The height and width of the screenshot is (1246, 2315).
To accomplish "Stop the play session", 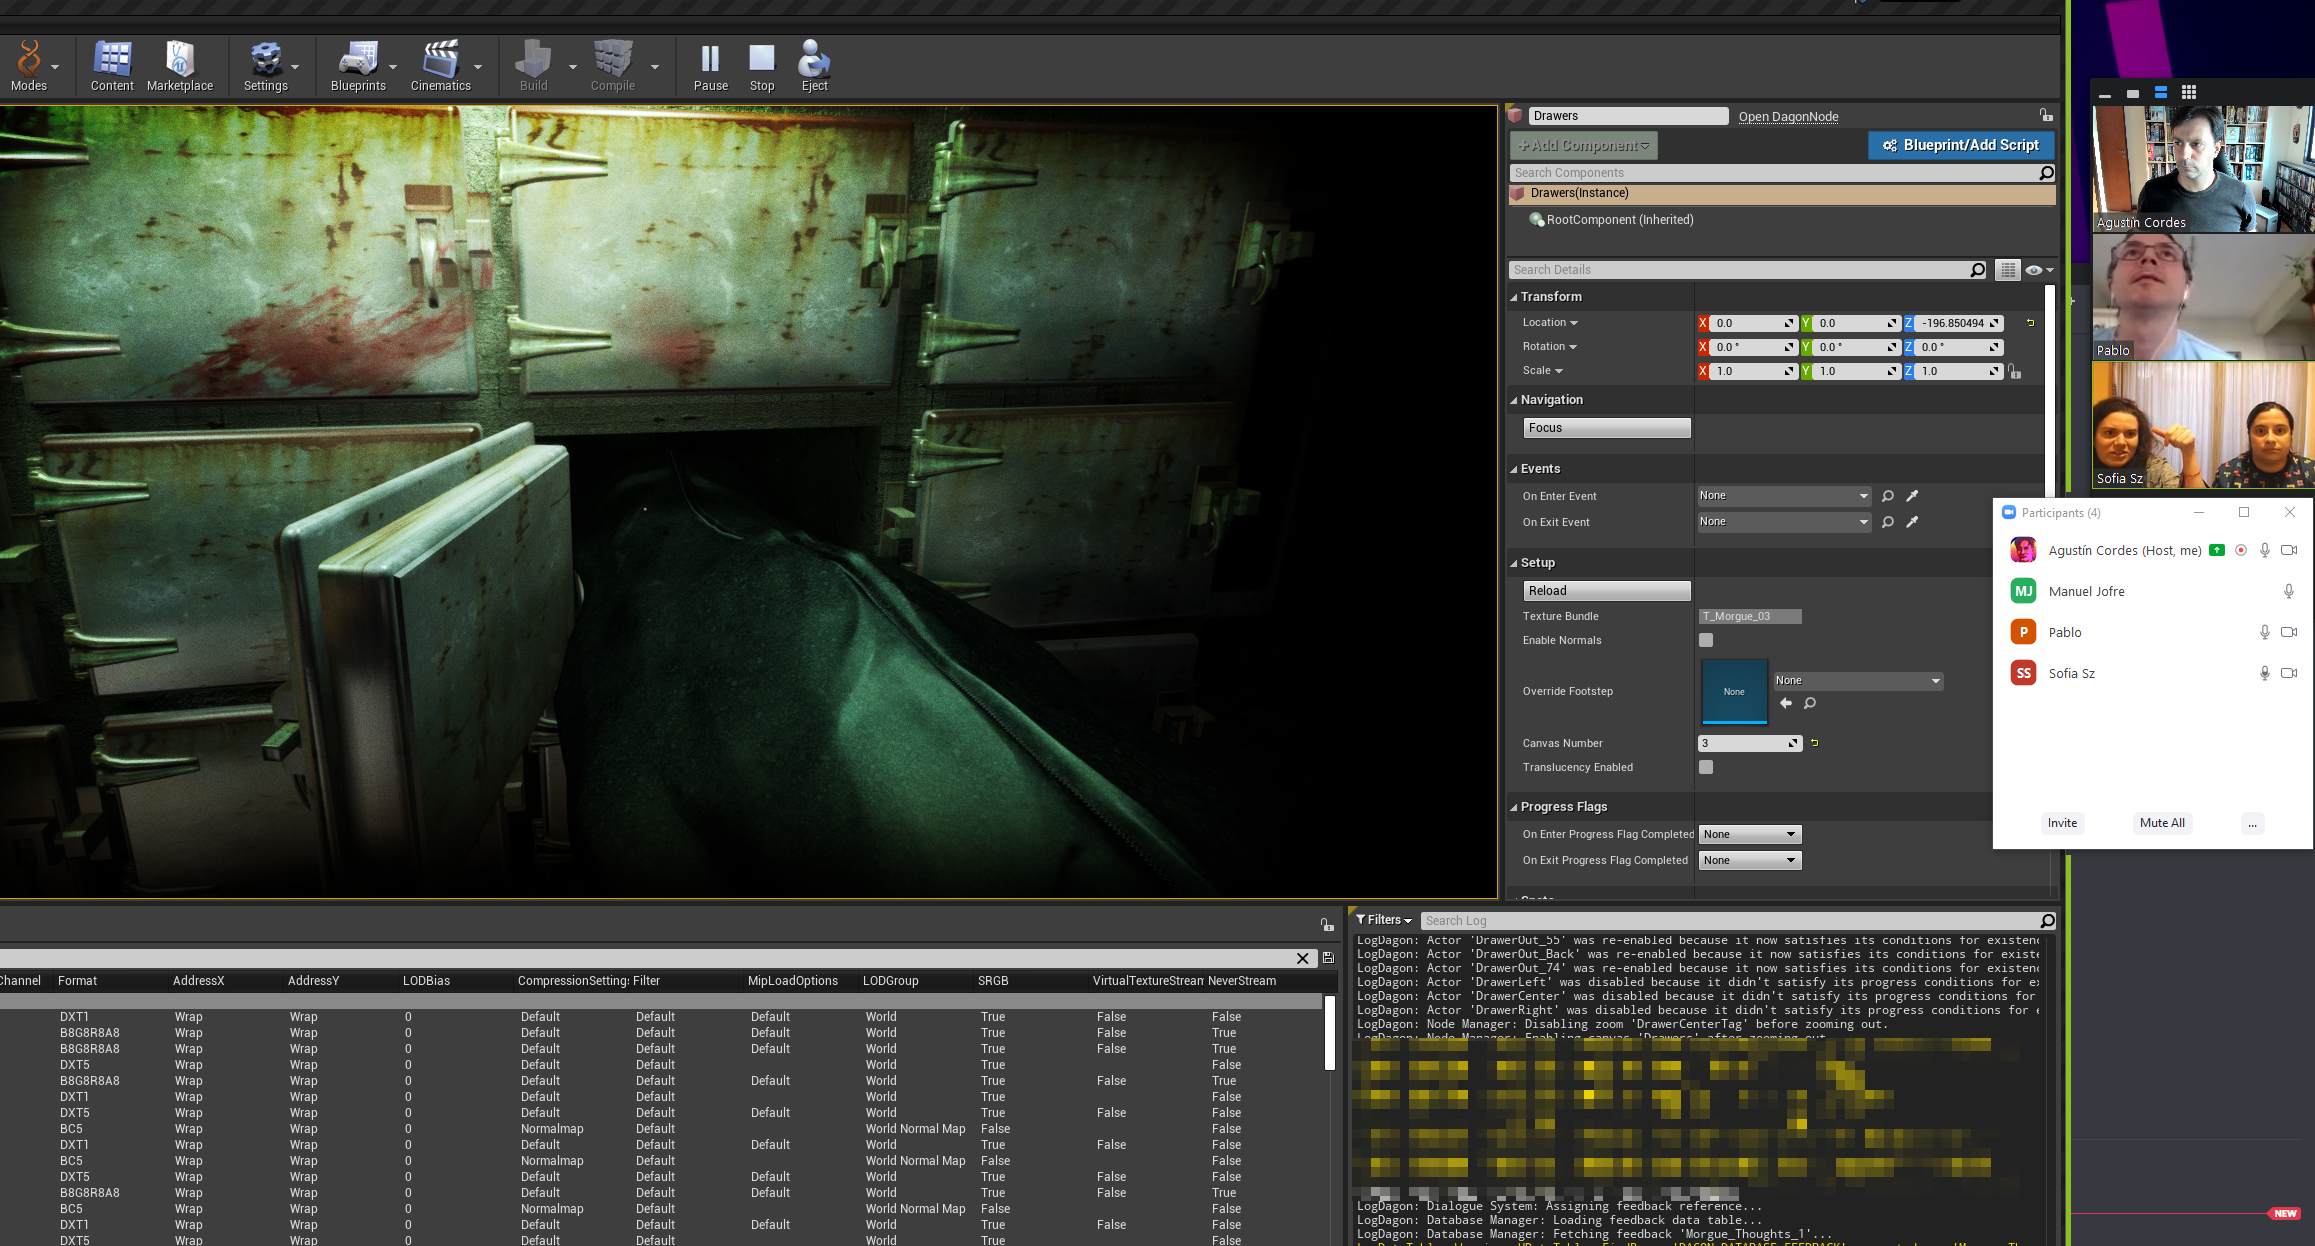I will [x=762, y=66].
